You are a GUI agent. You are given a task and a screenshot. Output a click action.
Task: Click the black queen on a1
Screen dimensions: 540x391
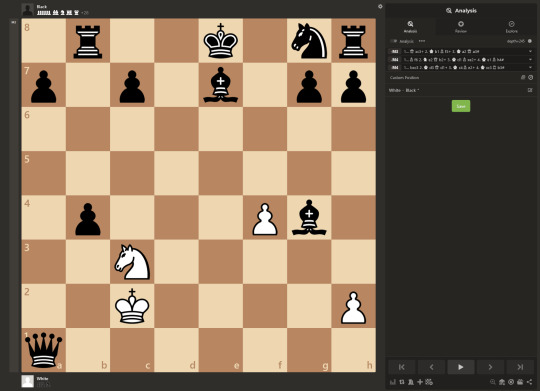[43, 350]
